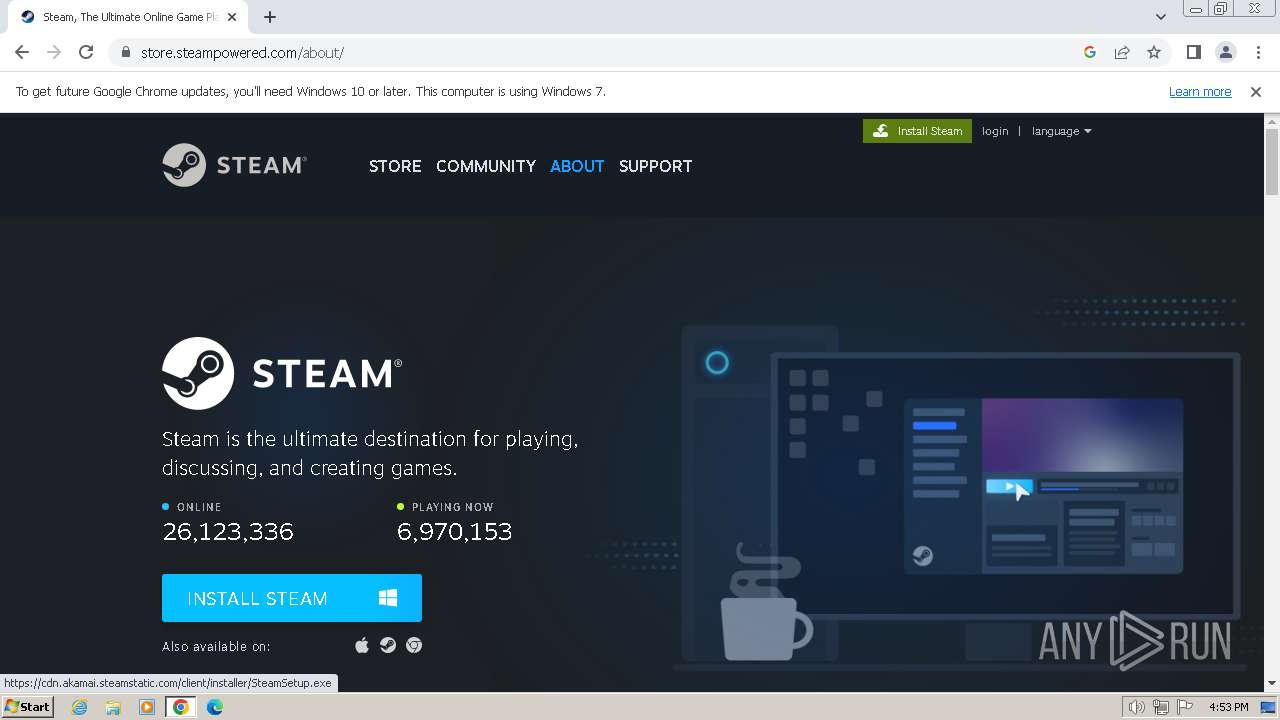This screenshot has width=1280, height=720.
Task: View site info via the padlock icon
Action: tap(125, 52)
